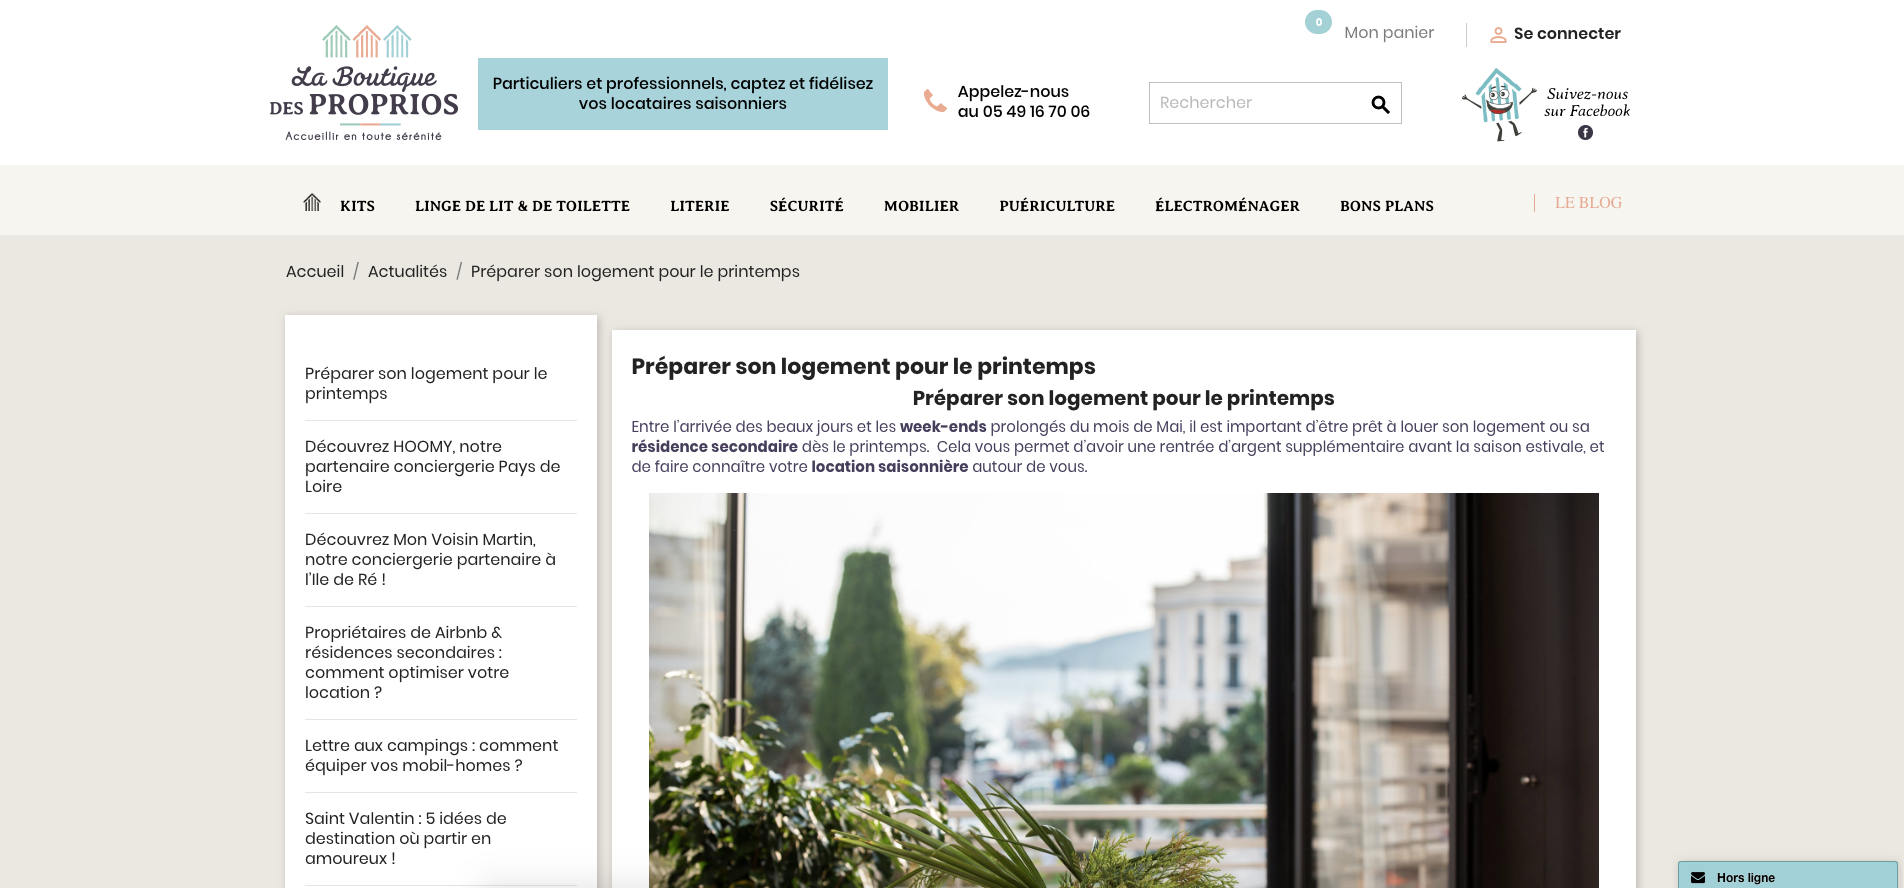Click Actualités in the breadcrumb
This screenshot has height=888, width=1904.
click(407, 272)
